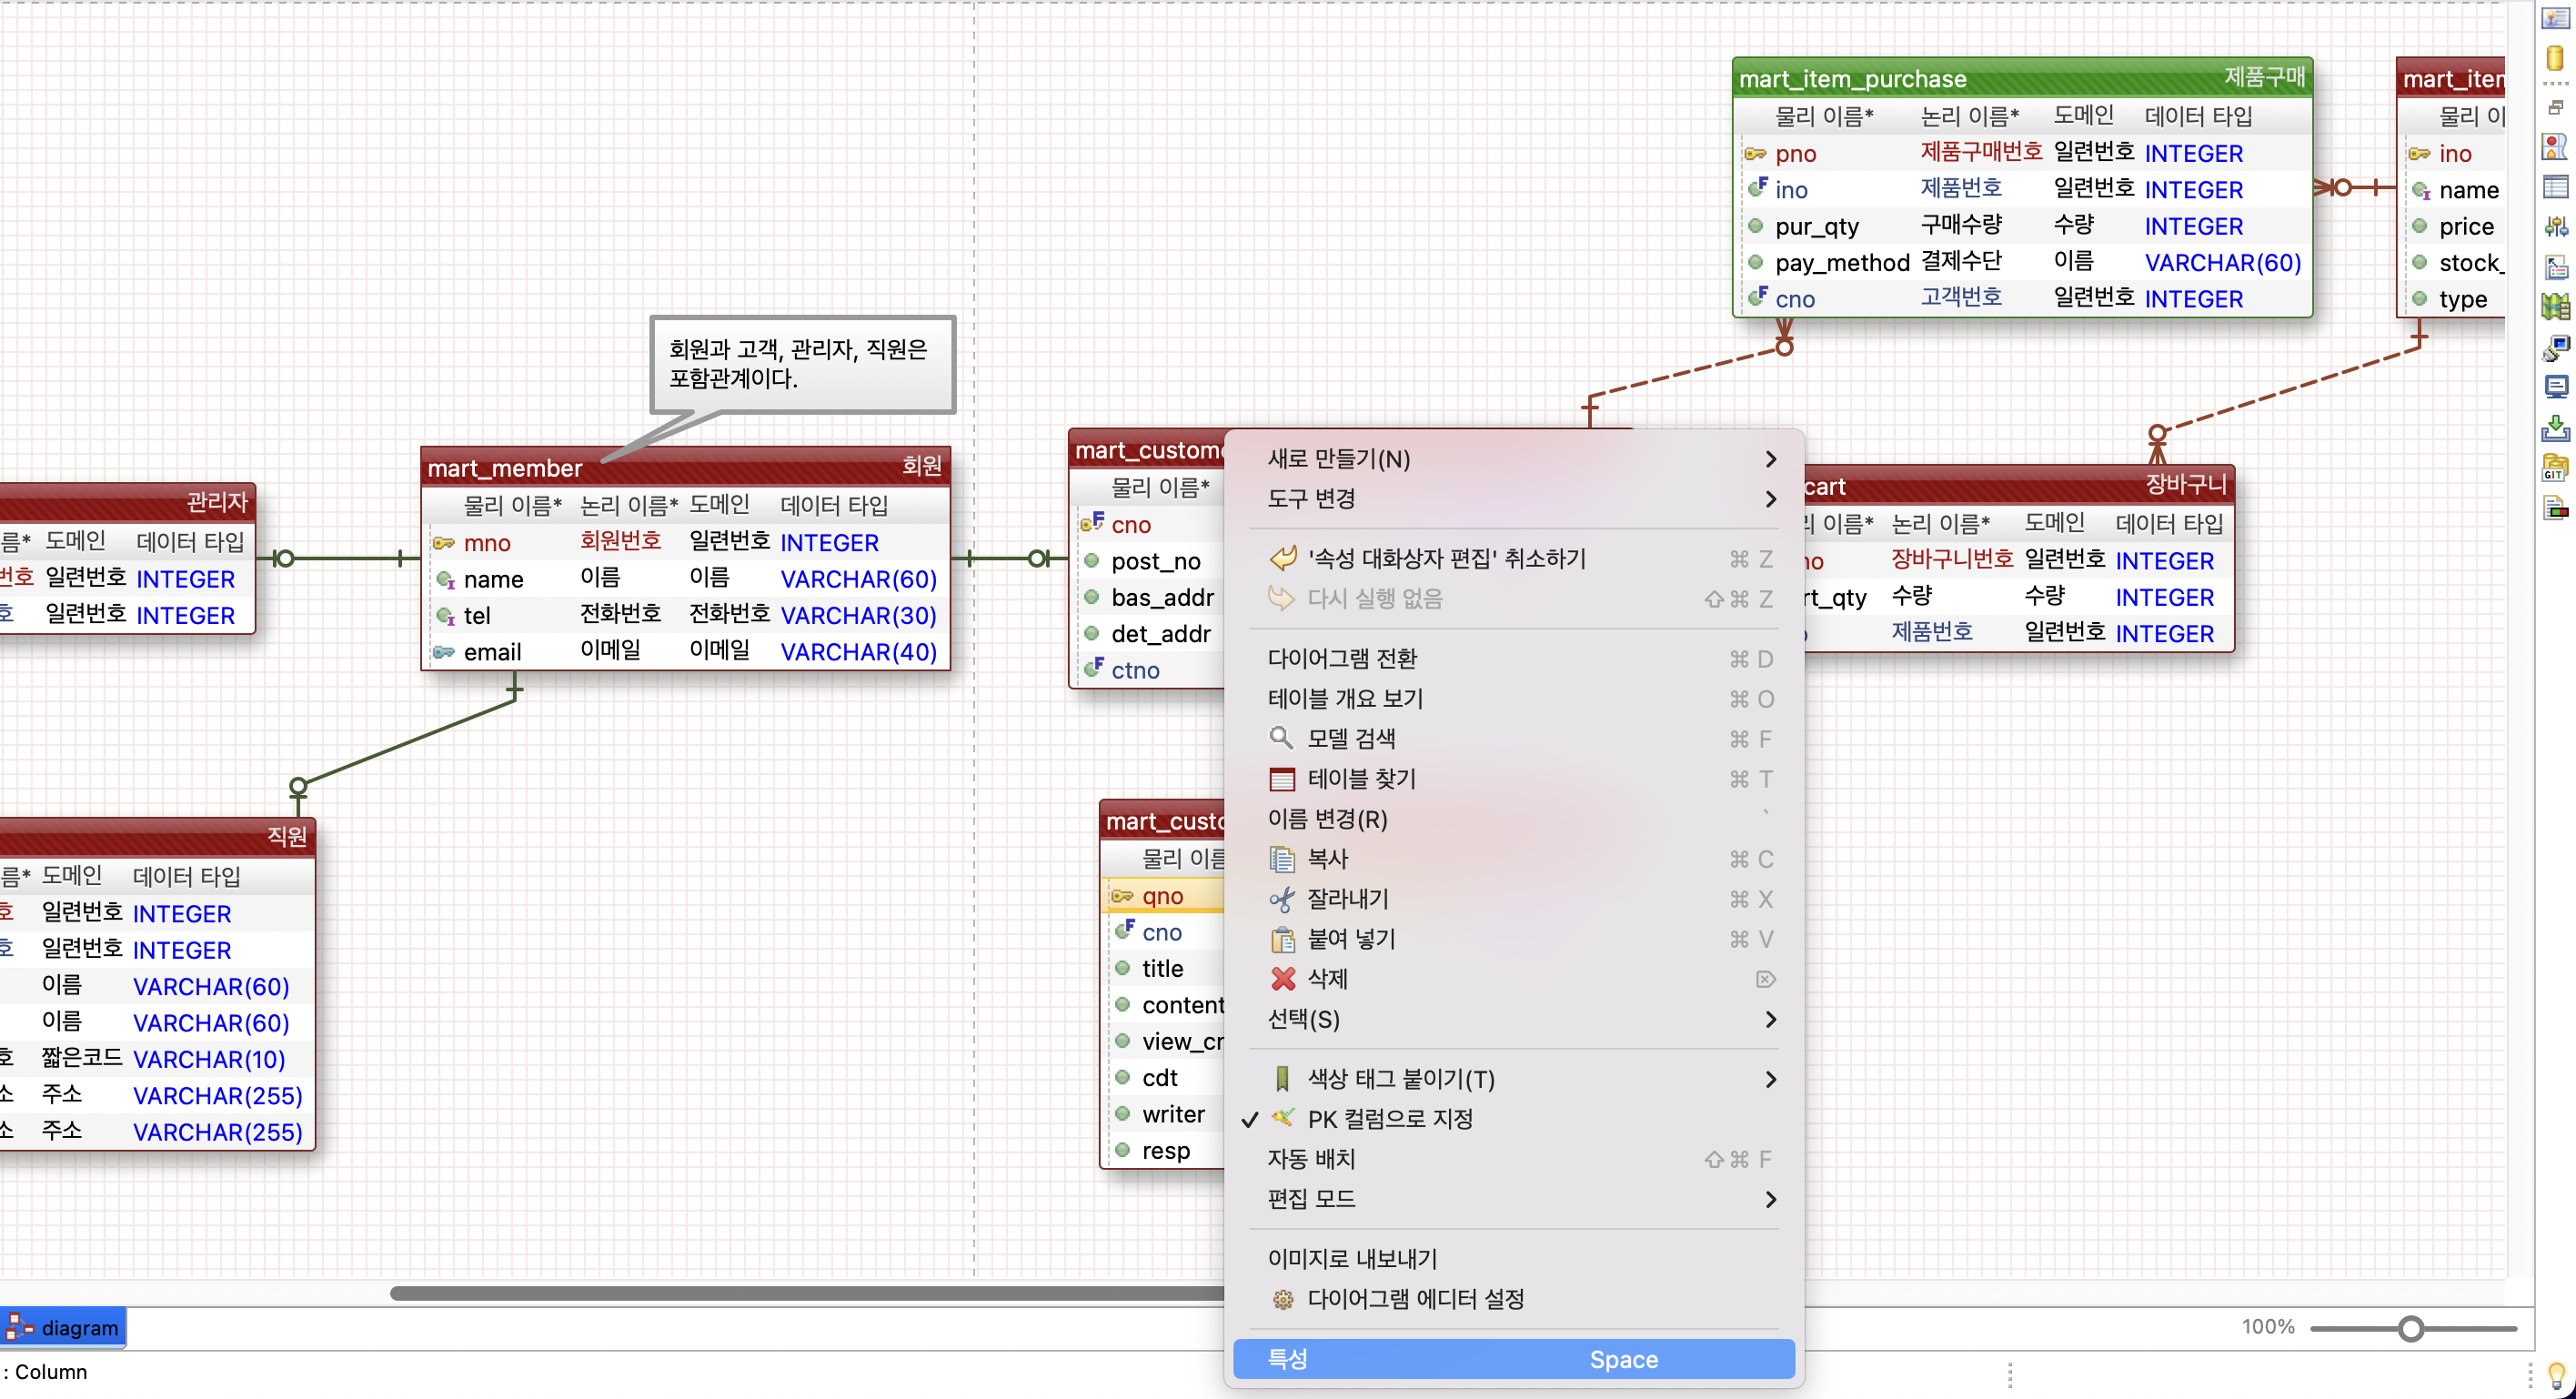Click key icon row mno in mart_member
Viewport: 2576px width, 1399px height.
point(686,543)
